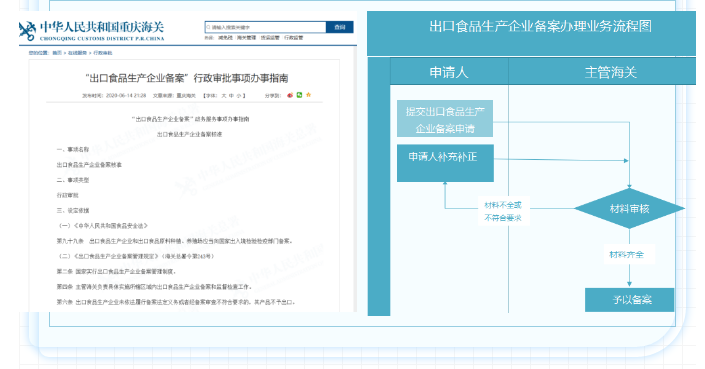Click the line (二)《出口食品生产企业备案管理规定》
The height and width of the screenshot is (369, 705).
136,256
